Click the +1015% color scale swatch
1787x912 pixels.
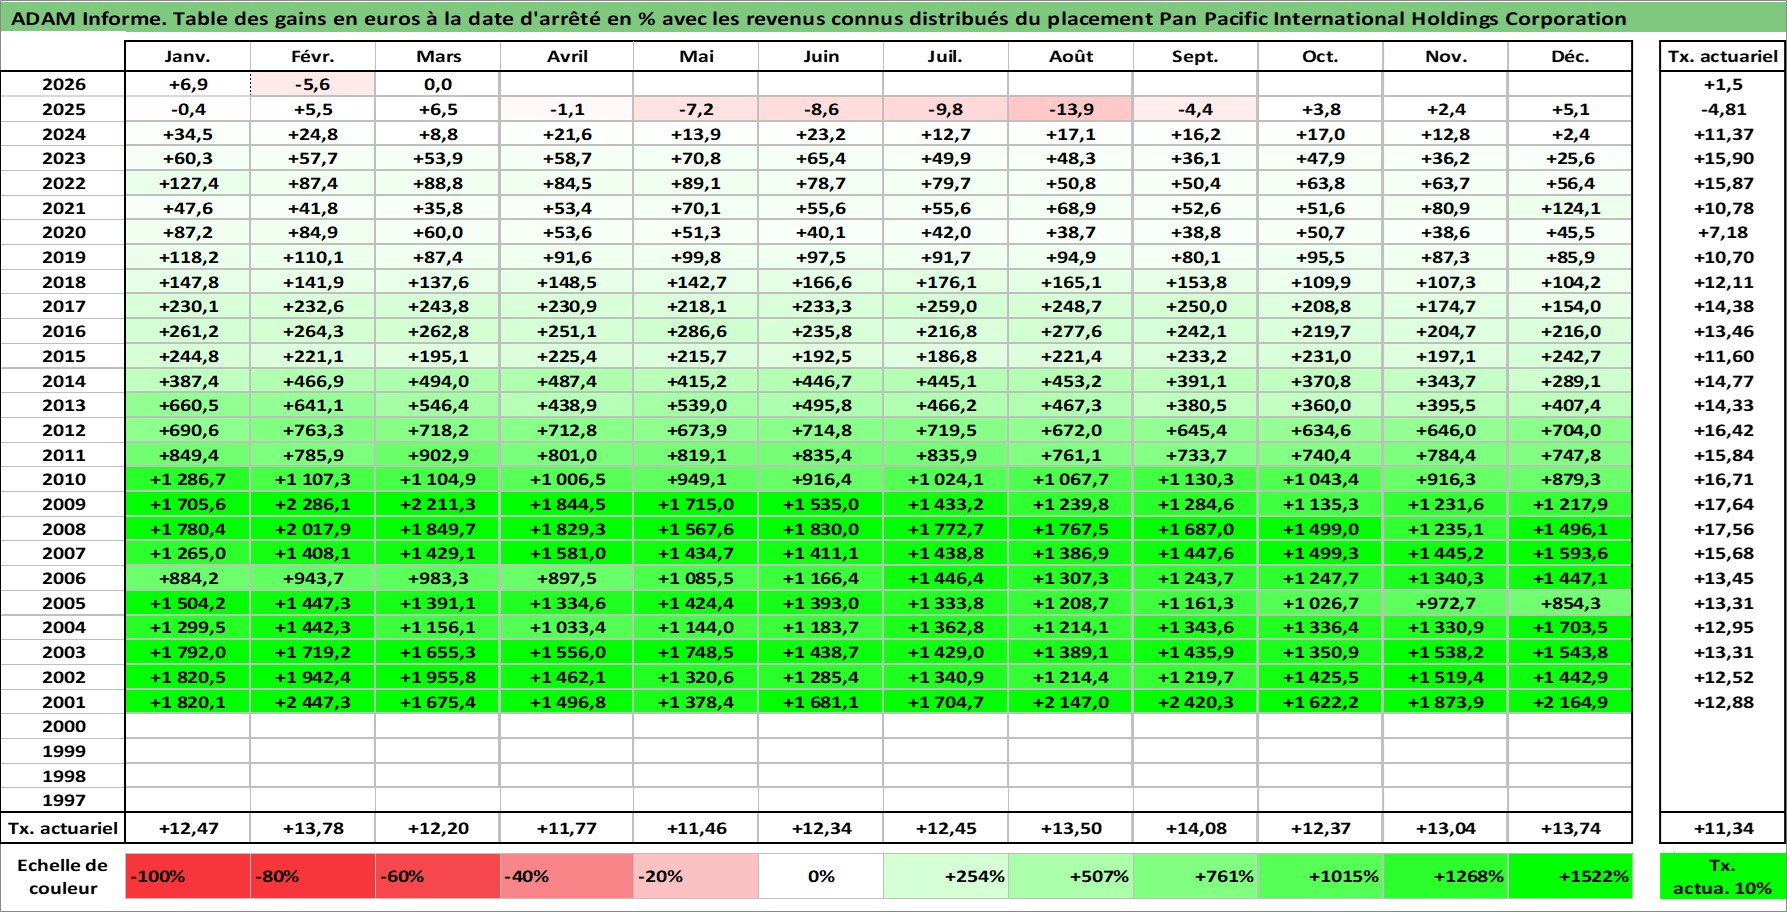pyautogui.click(x=1321, y=876)
